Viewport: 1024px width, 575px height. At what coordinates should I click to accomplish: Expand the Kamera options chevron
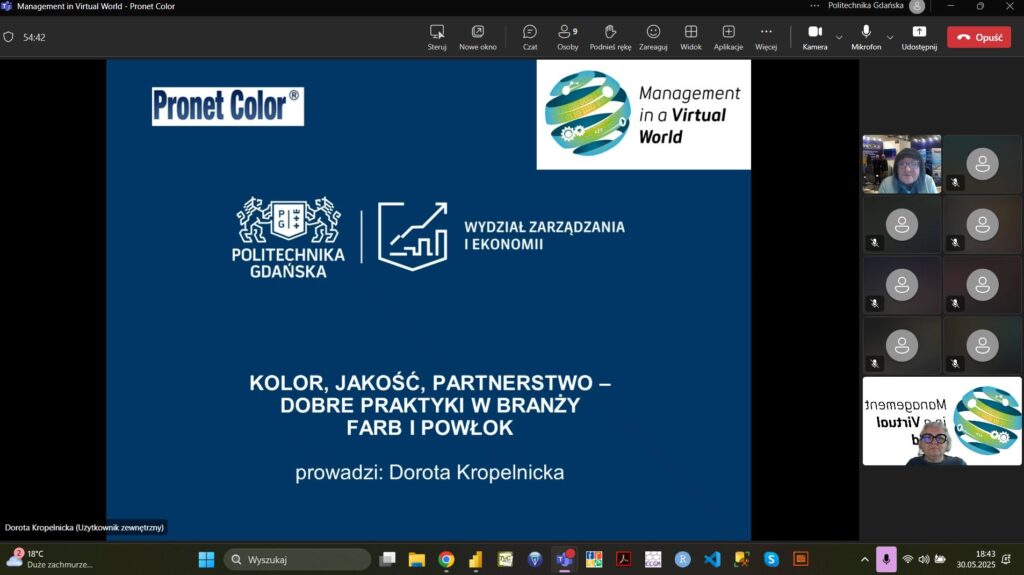coord(839,37)
